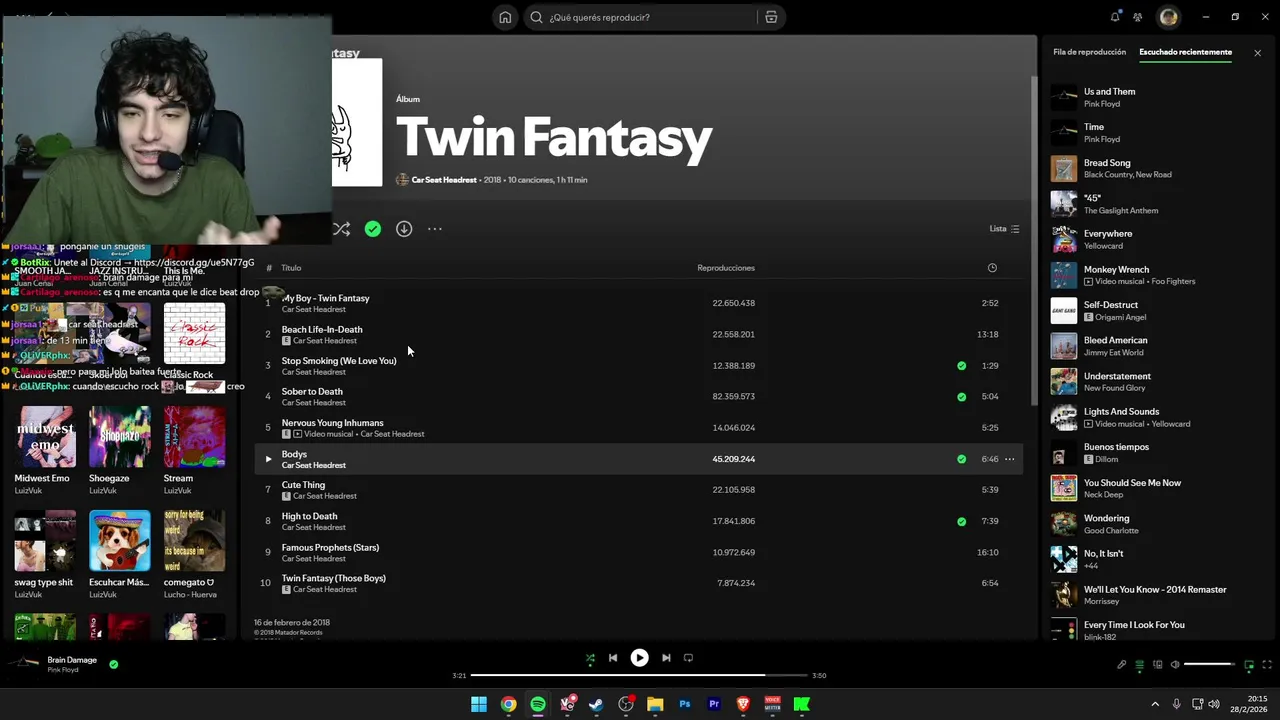This screenshot has width=1280, height=720.
Task: Seek on the playback progress bar
Action: click(x=639, y=675)
